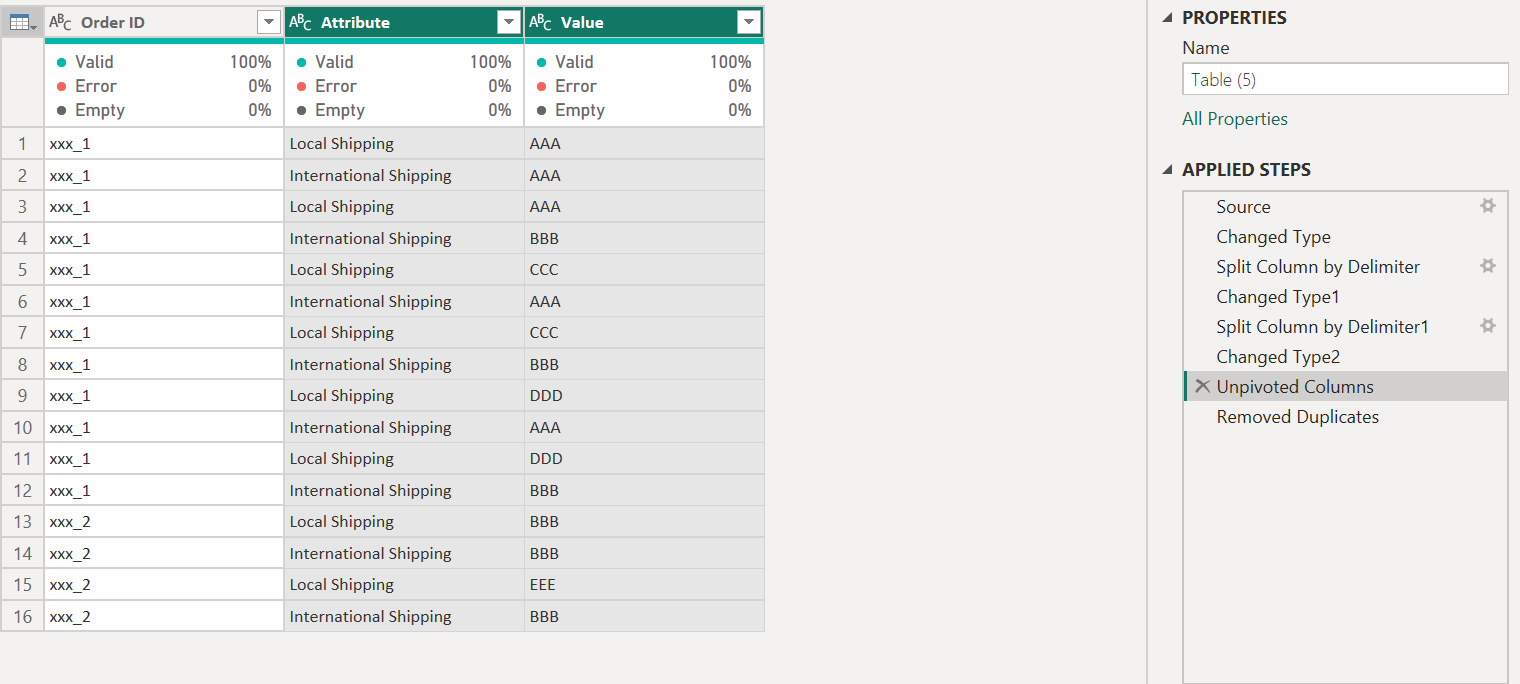Collapse the APPLIED STEPS section
Screen dimensions: 1520x684
point(1167,170)
